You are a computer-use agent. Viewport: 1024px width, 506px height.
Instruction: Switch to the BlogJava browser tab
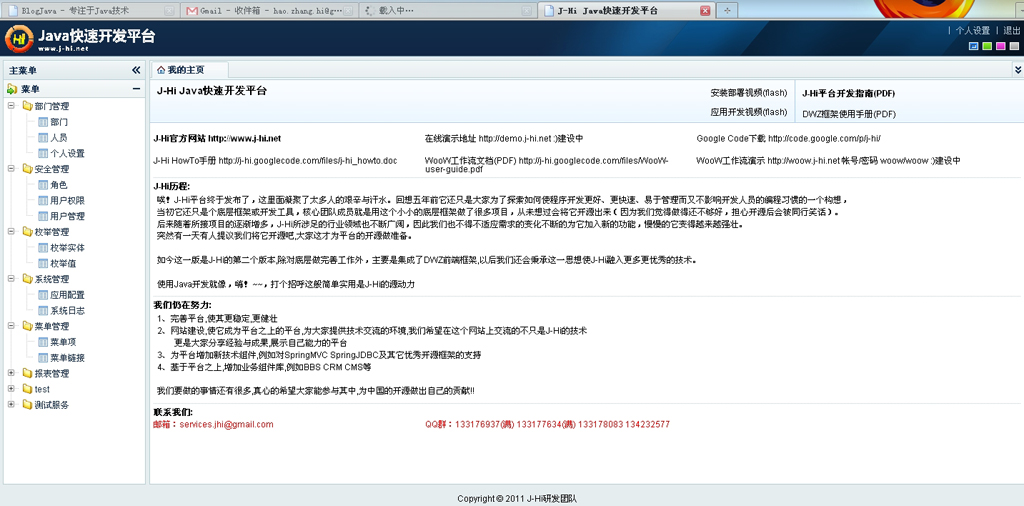coord(90,10)
